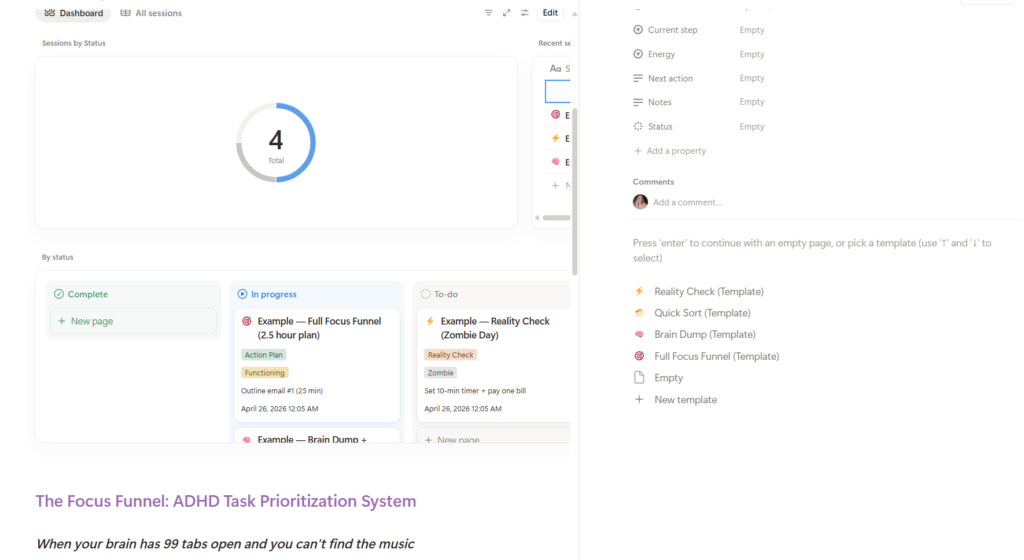Click the empty circle icon beside To-do
This screenshot has width=1024, height=560.
426,294
